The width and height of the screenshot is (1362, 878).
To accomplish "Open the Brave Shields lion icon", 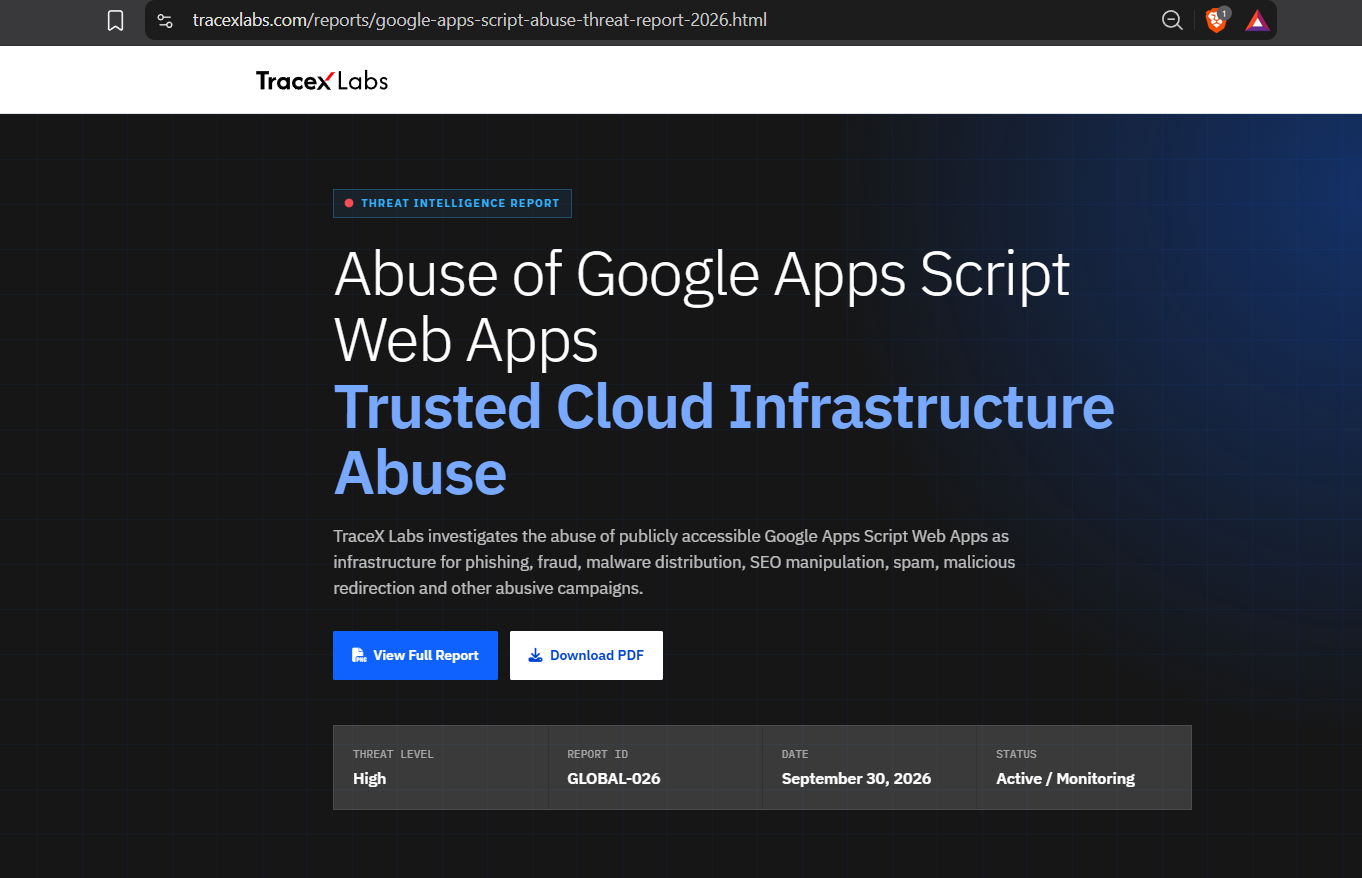I will (1217, 20).
